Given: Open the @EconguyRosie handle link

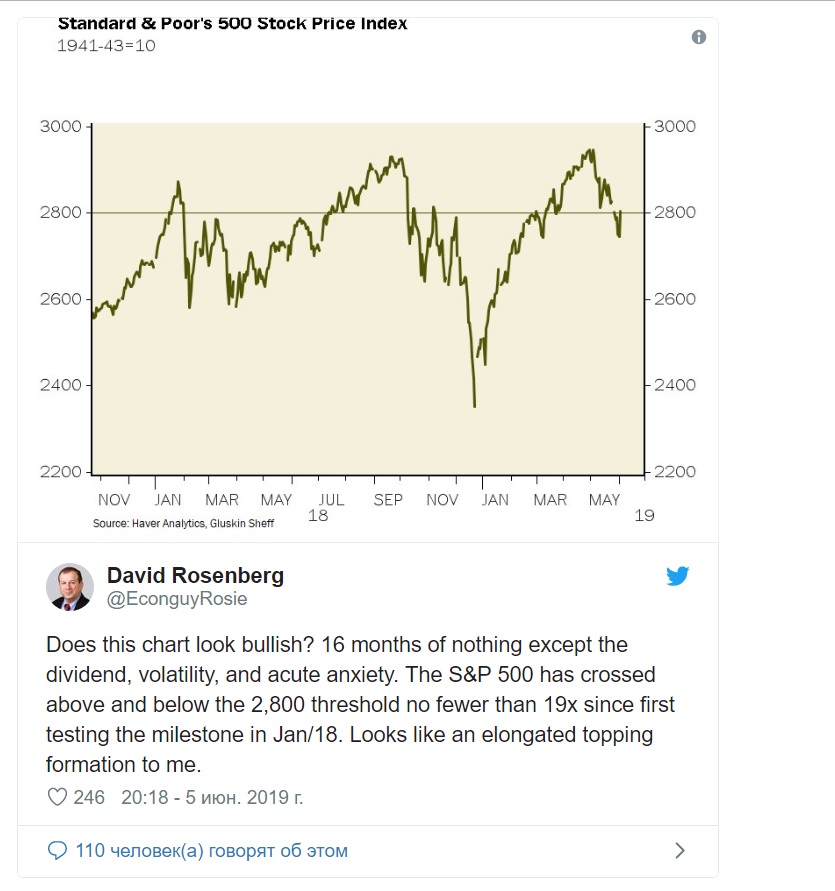Looking at the screenshot, I should [177, 599].
